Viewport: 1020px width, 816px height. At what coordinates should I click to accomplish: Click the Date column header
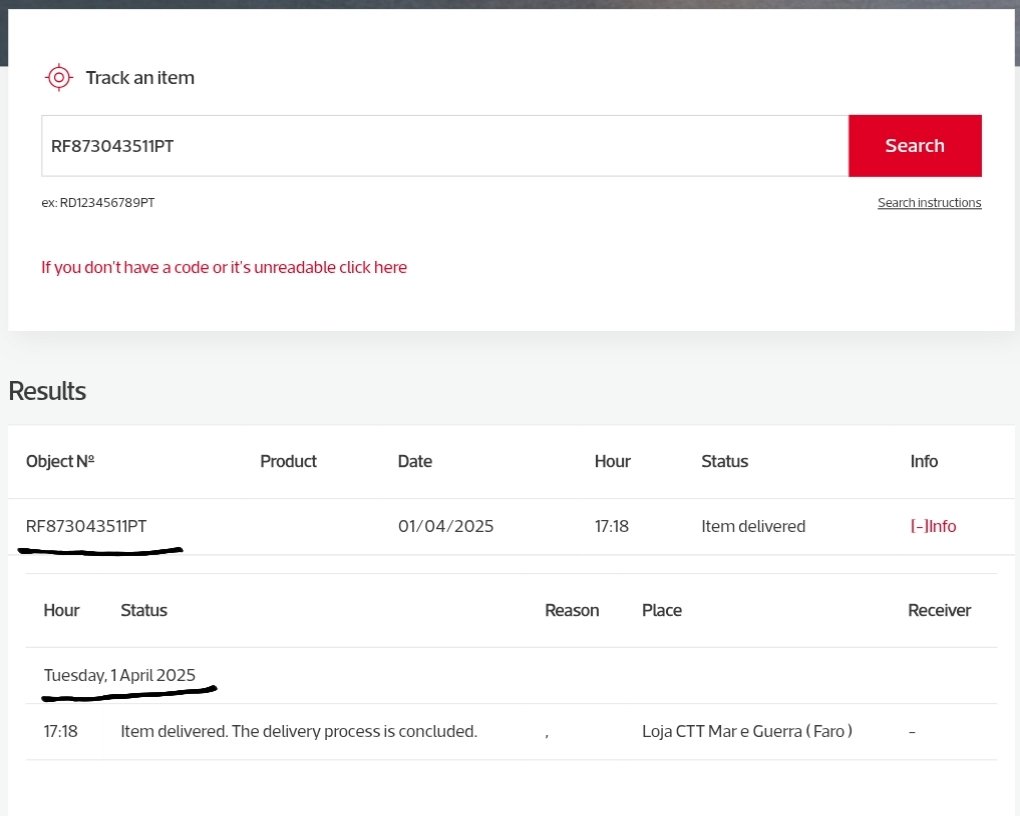point(415,461)
